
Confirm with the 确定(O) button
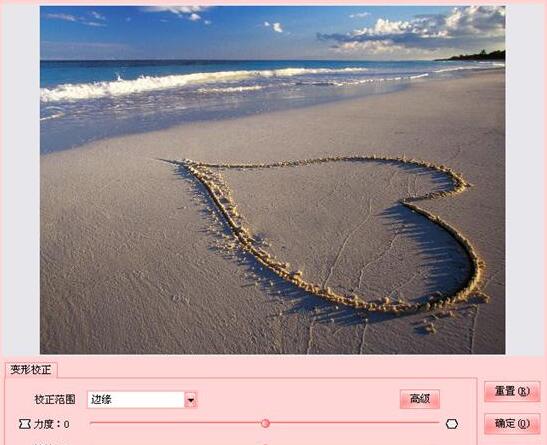[512, 423]
